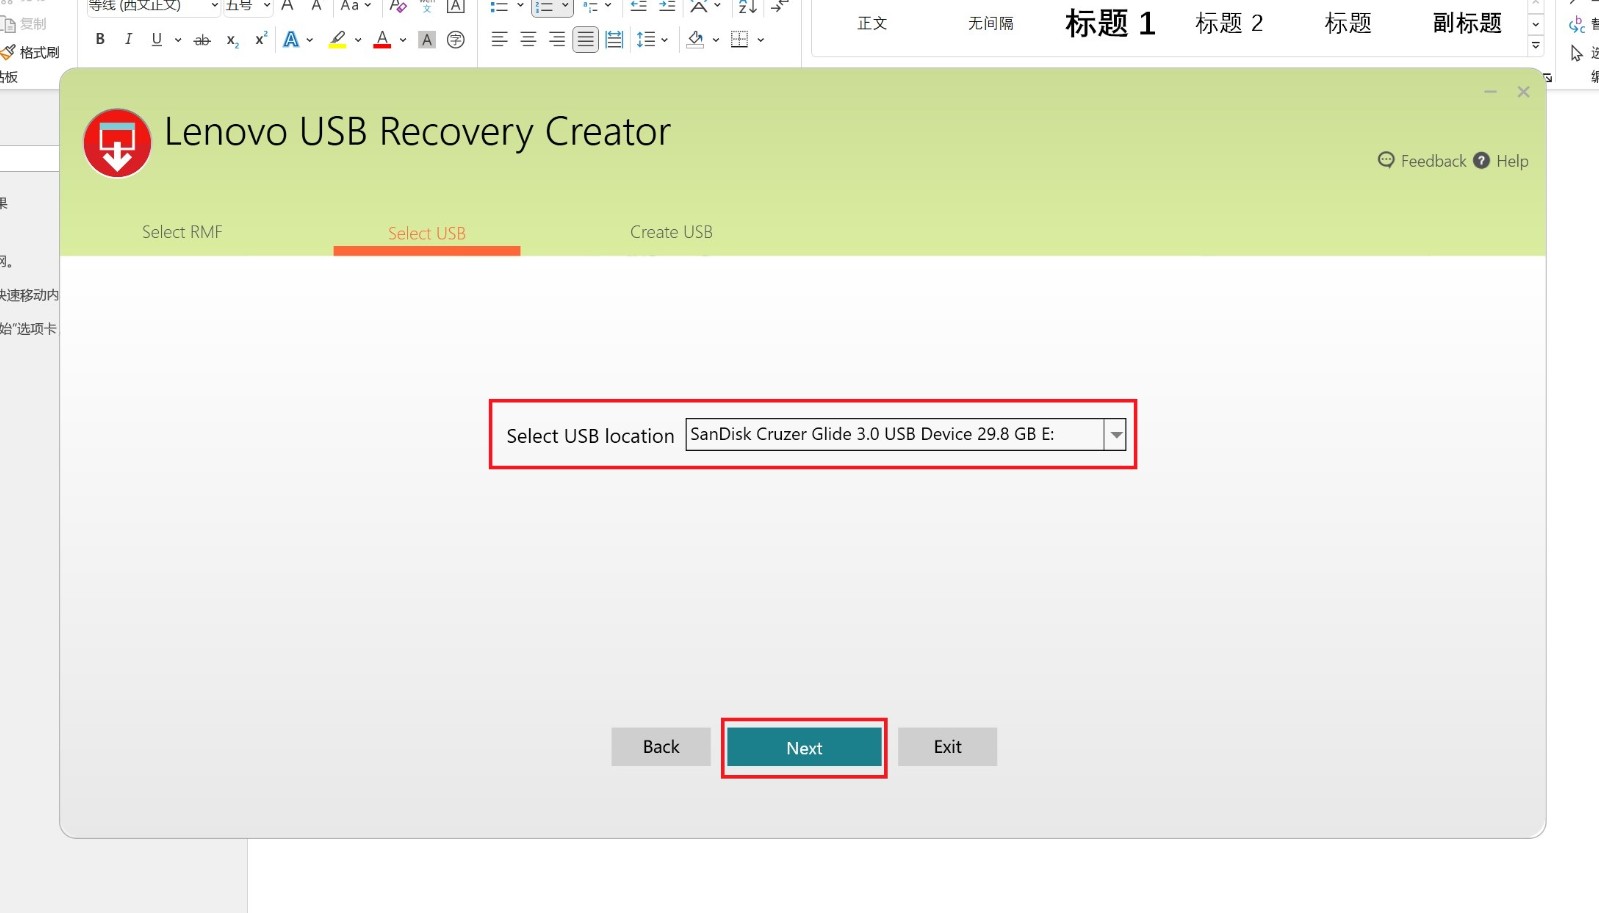Open change case Aa menu
This screenshot has width=1599, height=913.
click(355, 6)
